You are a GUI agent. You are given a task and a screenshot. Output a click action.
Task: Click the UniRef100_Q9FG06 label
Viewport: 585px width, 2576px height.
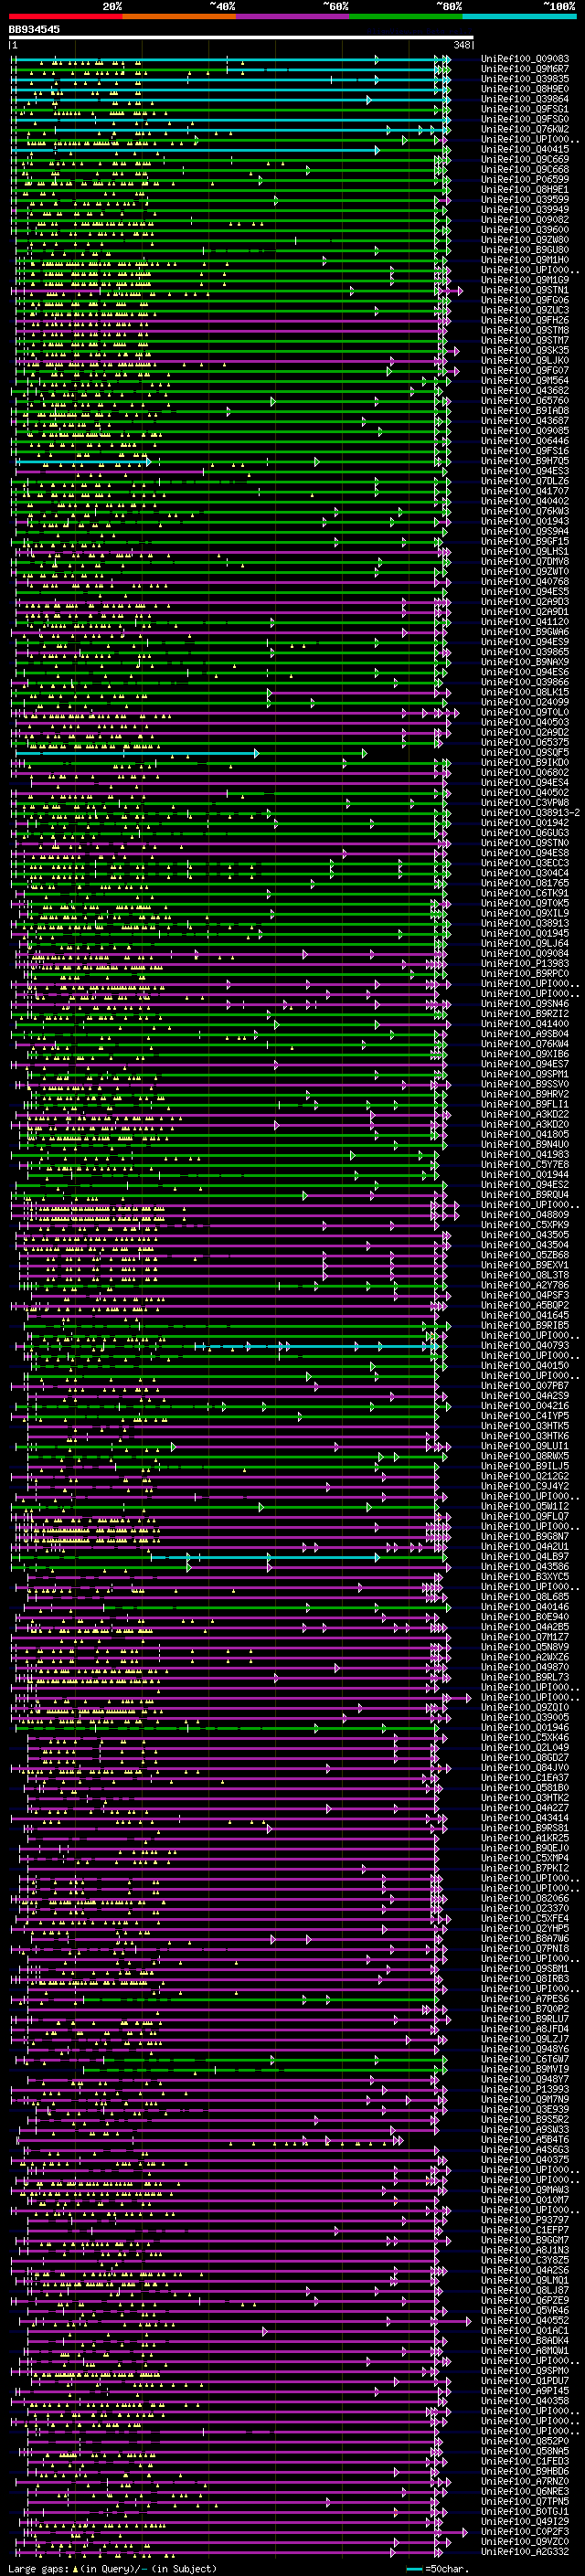tap(525, 300)
